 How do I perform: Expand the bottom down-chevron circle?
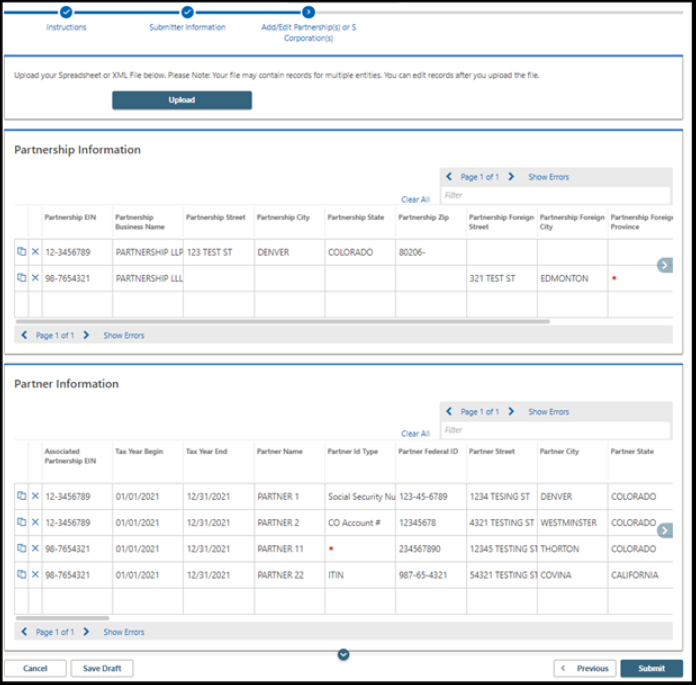click(343, 655)
